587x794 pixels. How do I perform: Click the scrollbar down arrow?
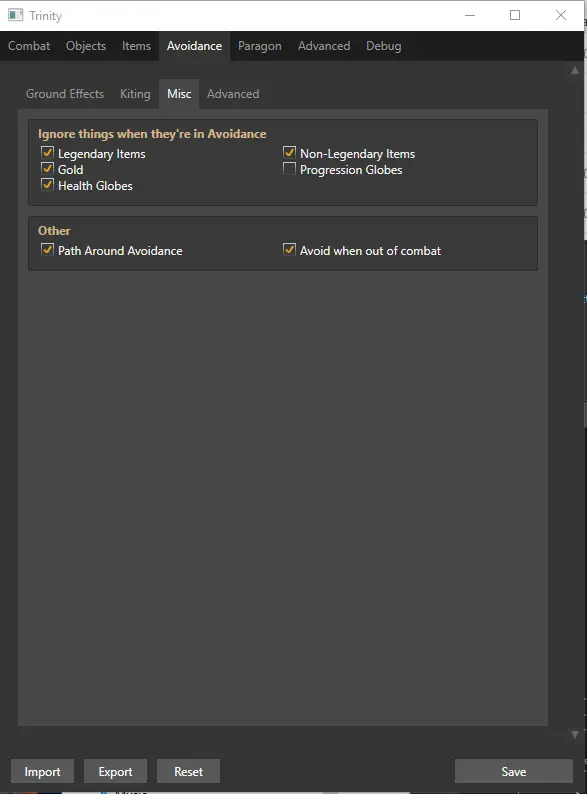[575, 734]
